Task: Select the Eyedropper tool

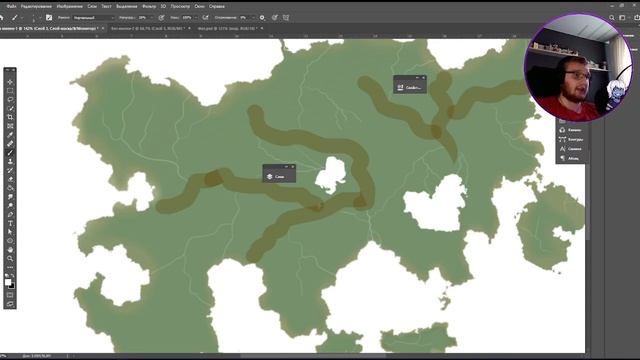Action: coord(10,135)
